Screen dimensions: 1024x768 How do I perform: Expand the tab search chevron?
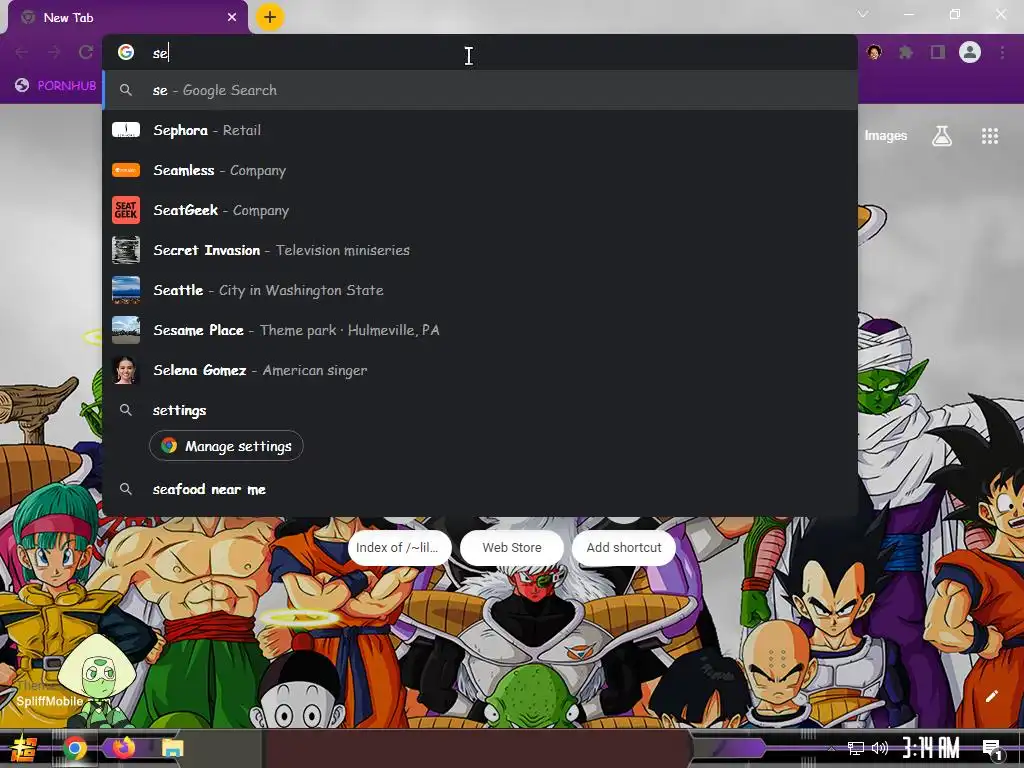863,14
